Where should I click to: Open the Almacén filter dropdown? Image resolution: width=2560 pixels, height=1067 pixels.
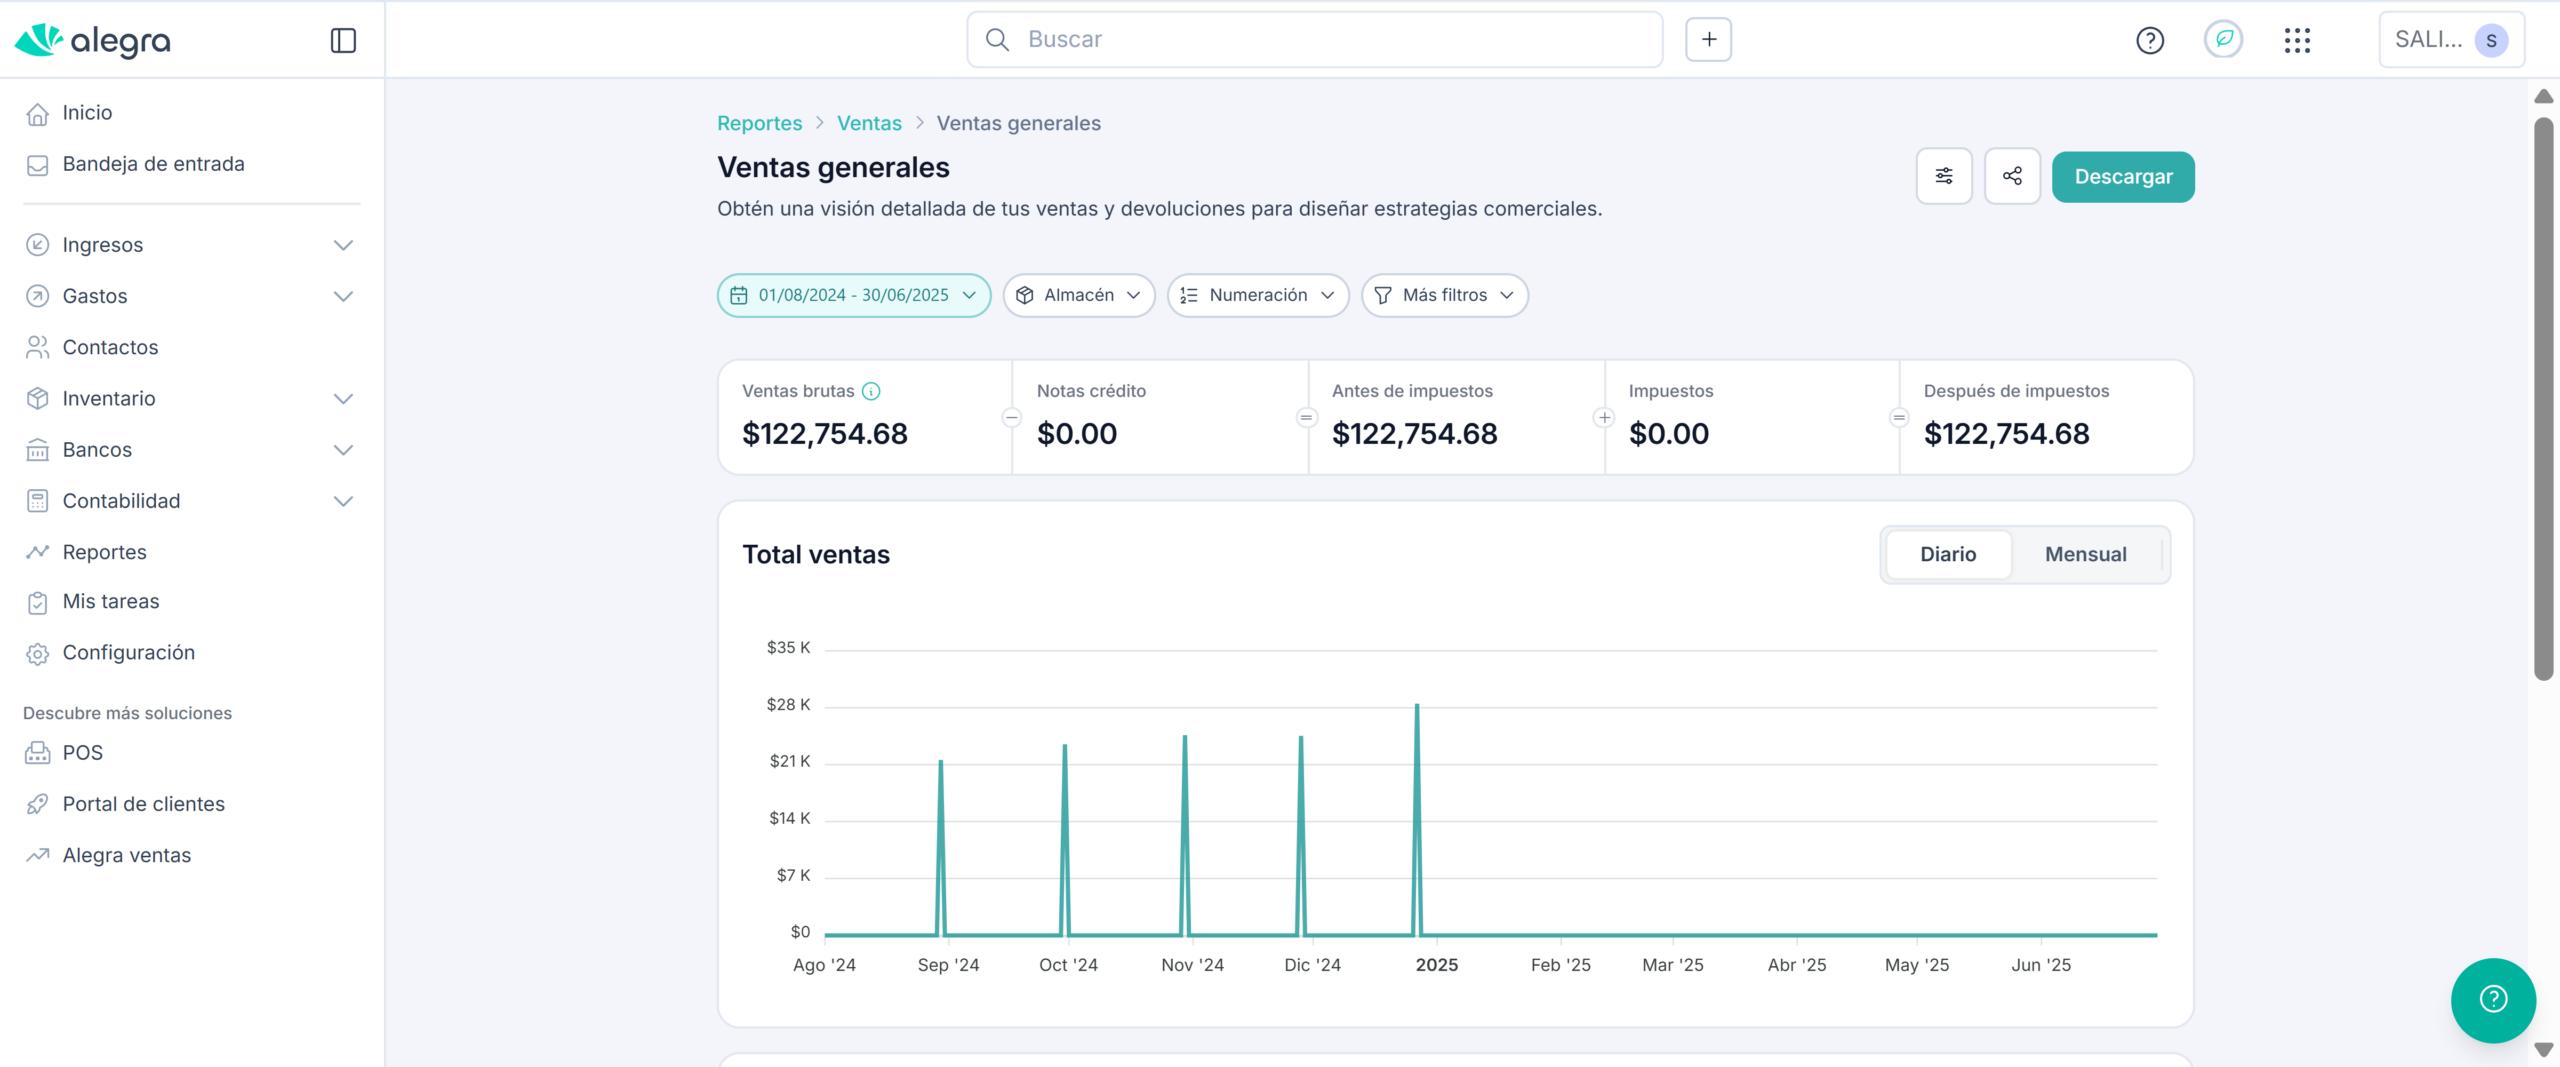(x=1078, y=295)
